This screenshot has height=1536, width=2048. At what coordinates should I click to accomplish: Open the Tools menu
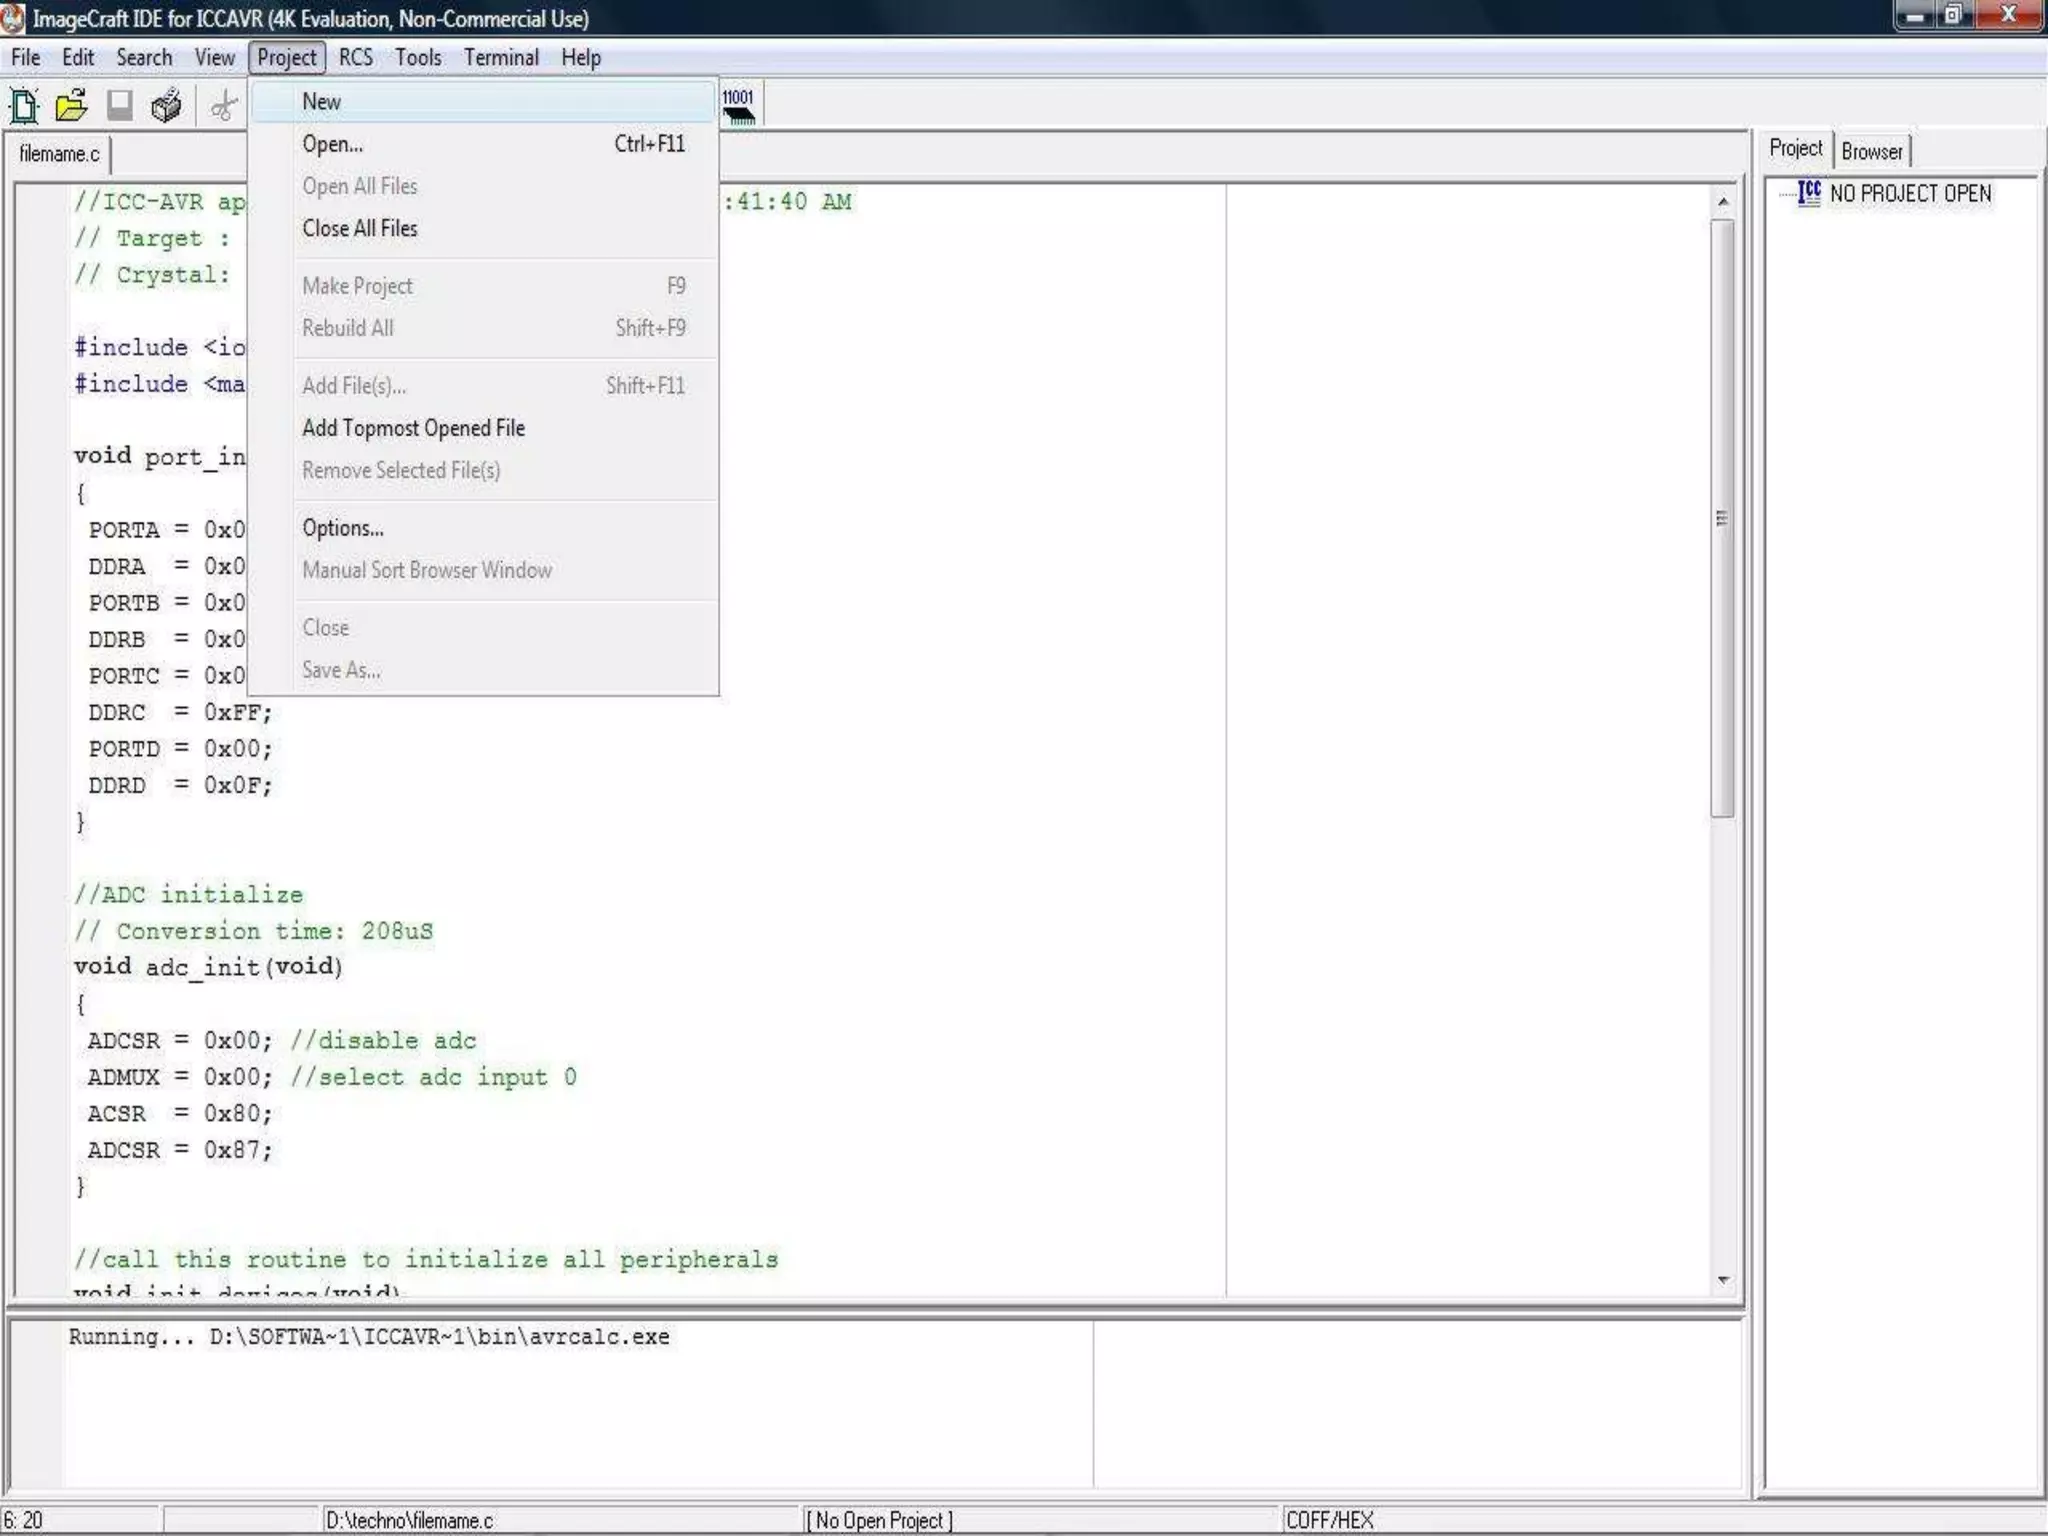tap(418, 58)
